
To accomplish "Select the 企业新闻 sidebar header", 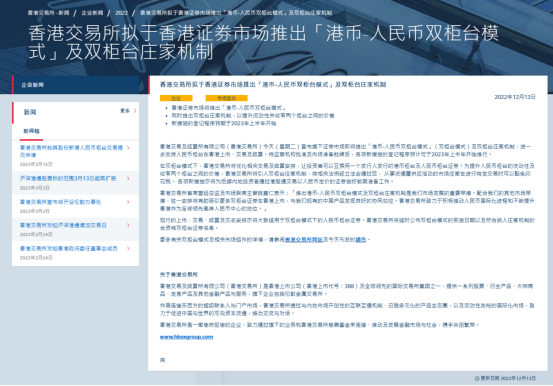I will click(75, 85).
